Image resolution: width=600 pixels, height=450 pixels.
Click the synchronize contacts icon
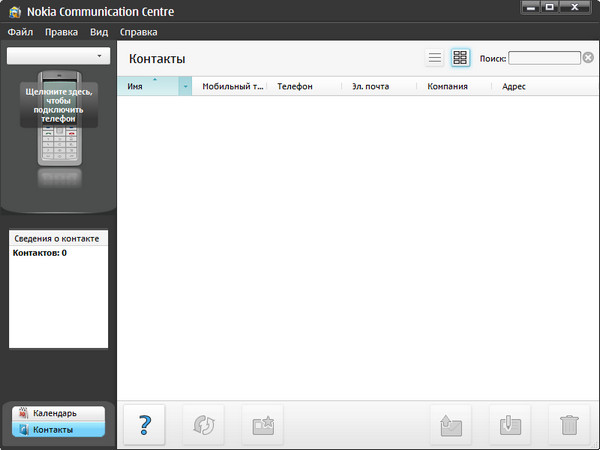[x=203, y=424]
